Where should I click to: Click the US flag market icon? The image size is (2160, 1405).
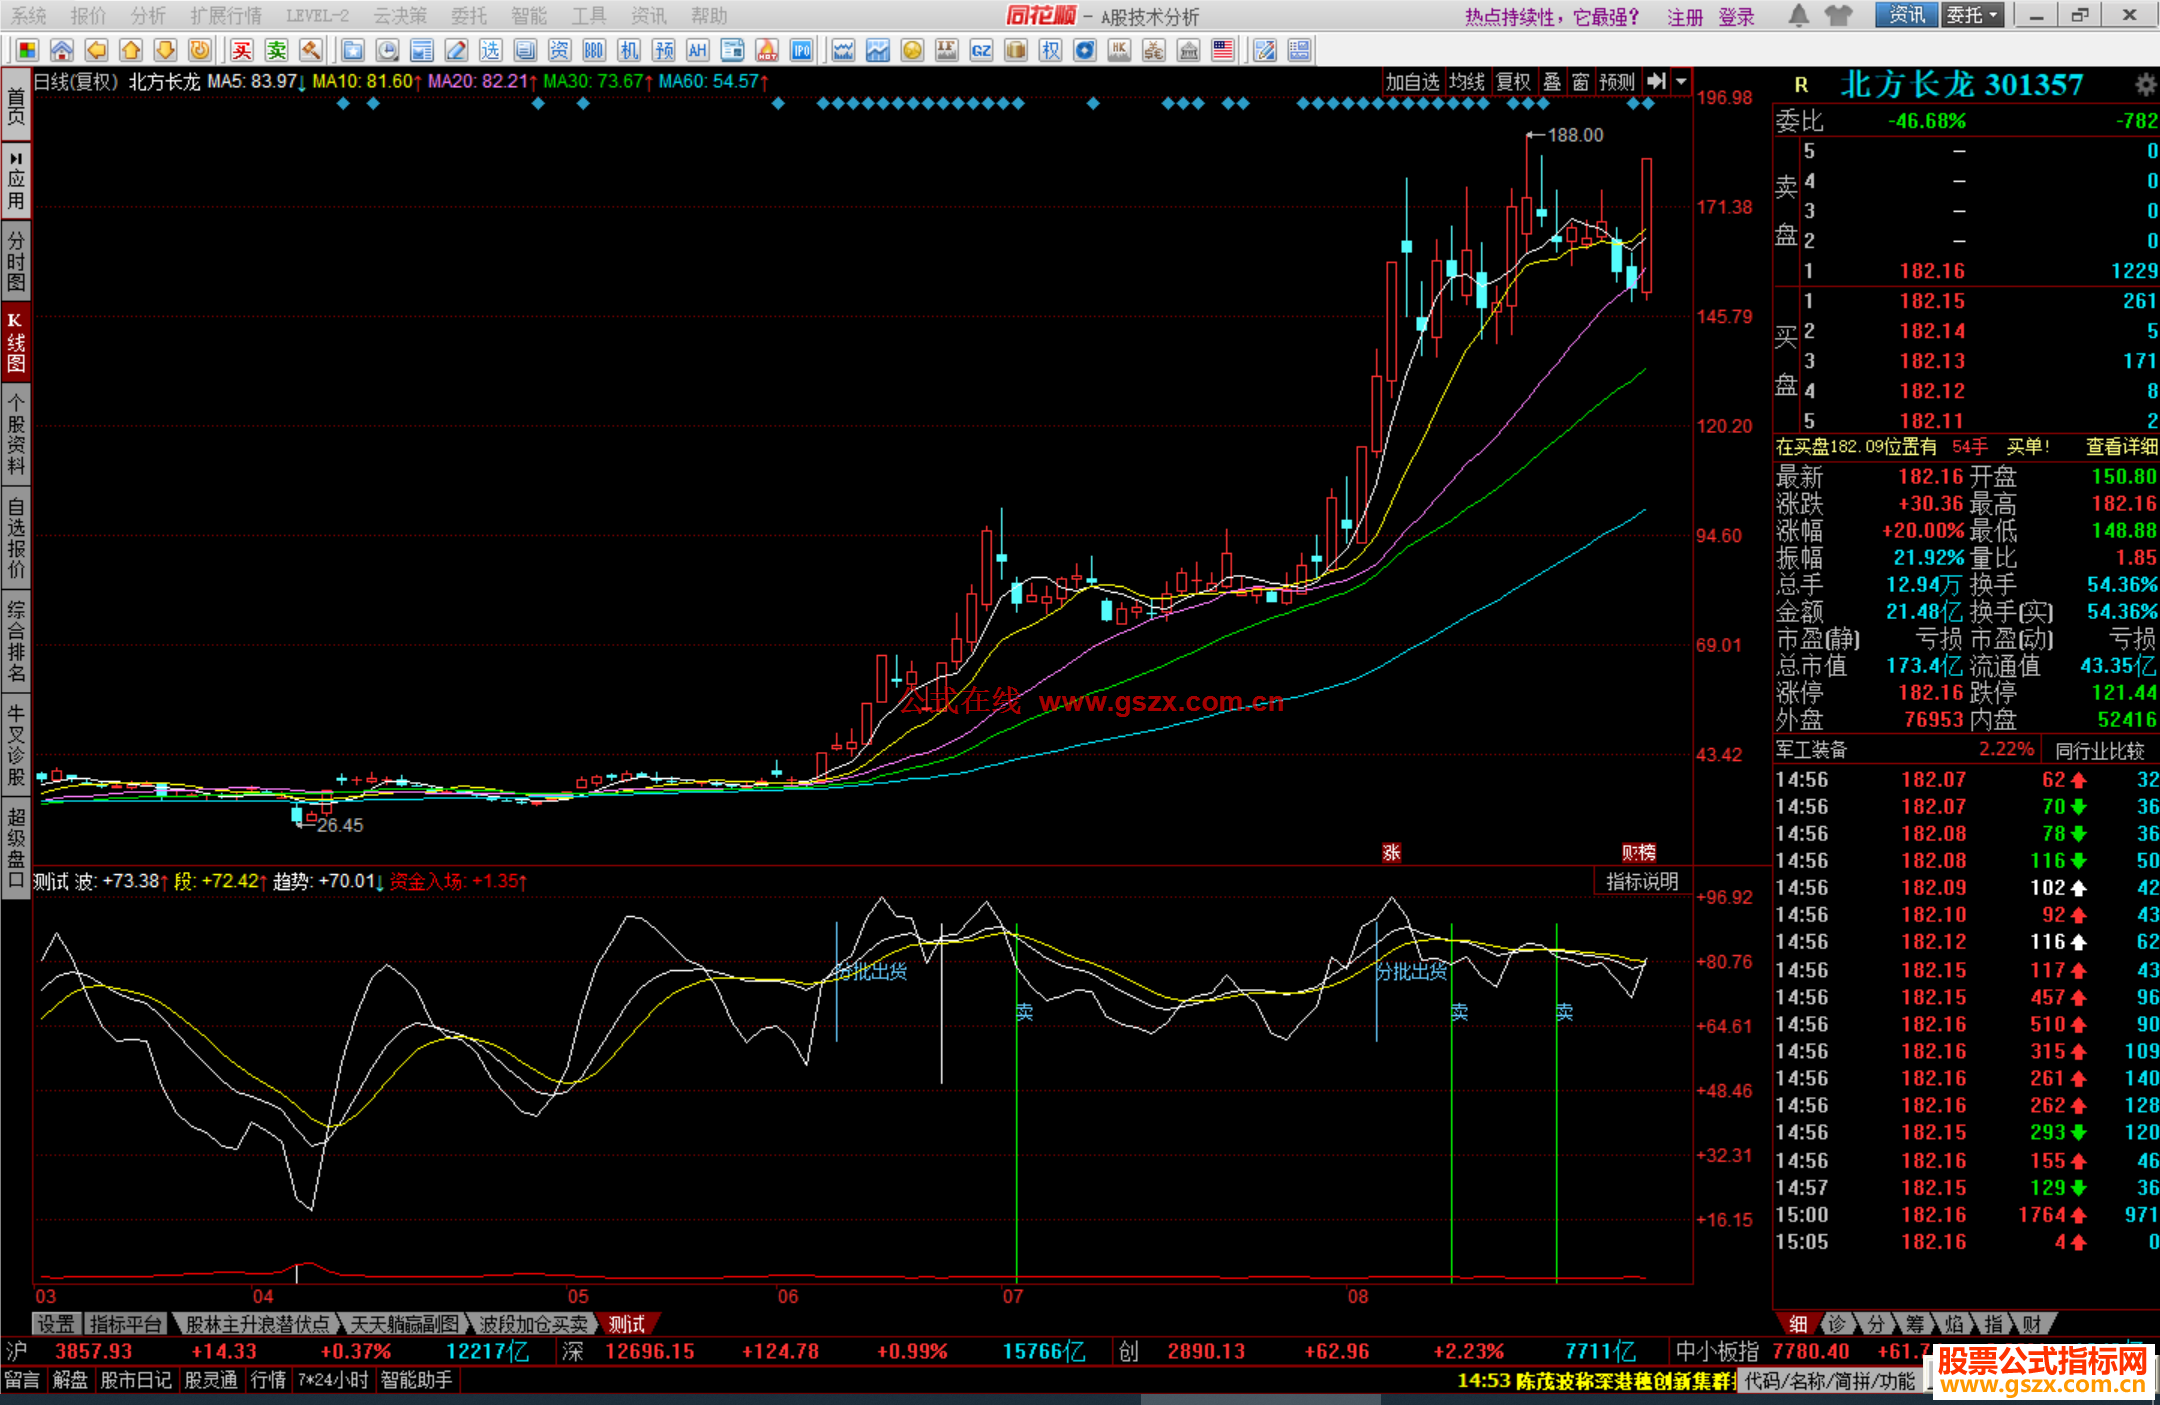click(x=1222, y=50)
